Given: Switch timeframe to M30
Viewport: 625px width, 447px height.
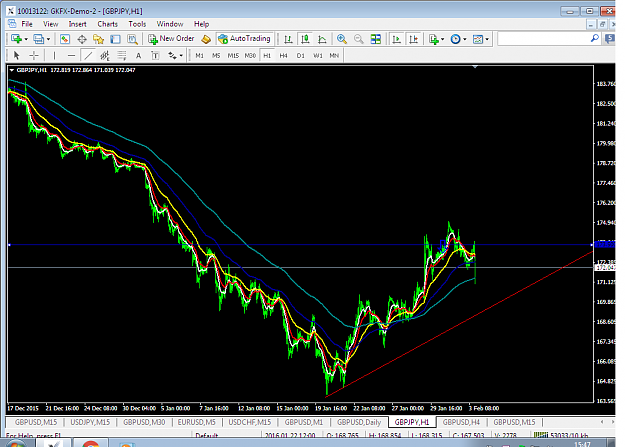Looking at the screenshot, I should [250, 55].
